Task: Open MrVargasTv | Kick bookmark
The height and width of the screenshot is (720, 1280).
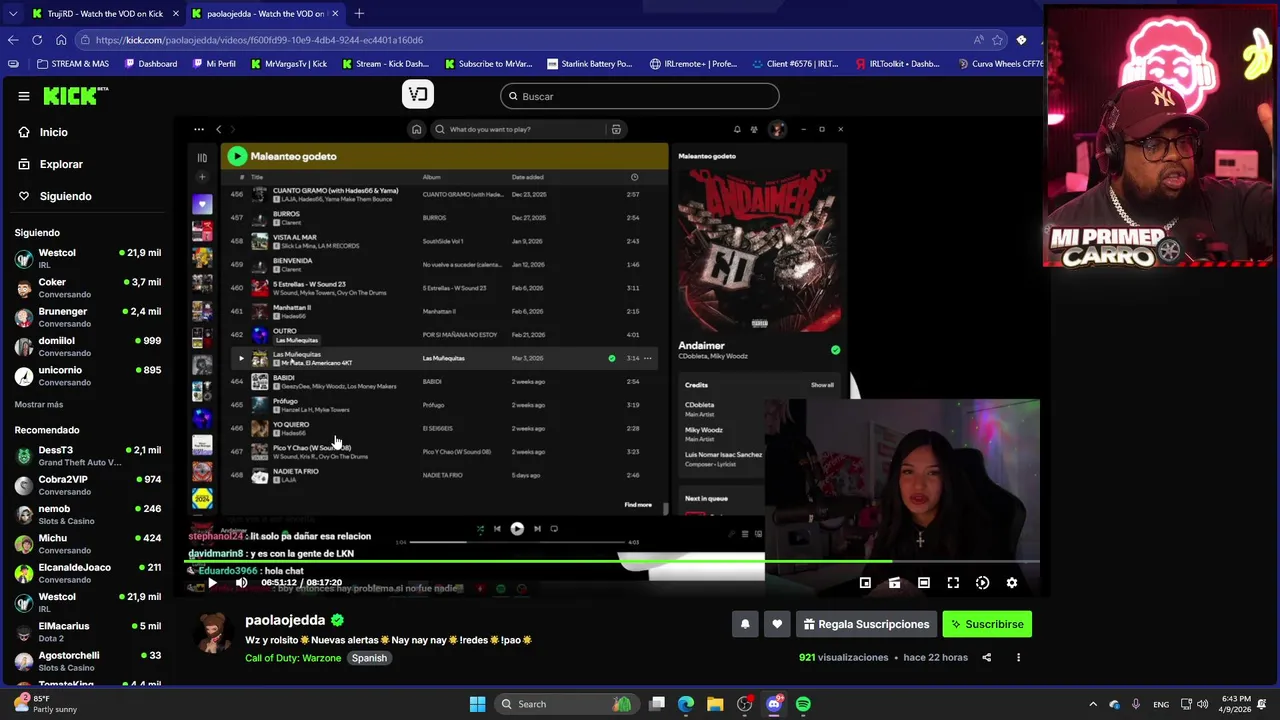Action: (x=289, y=64)
